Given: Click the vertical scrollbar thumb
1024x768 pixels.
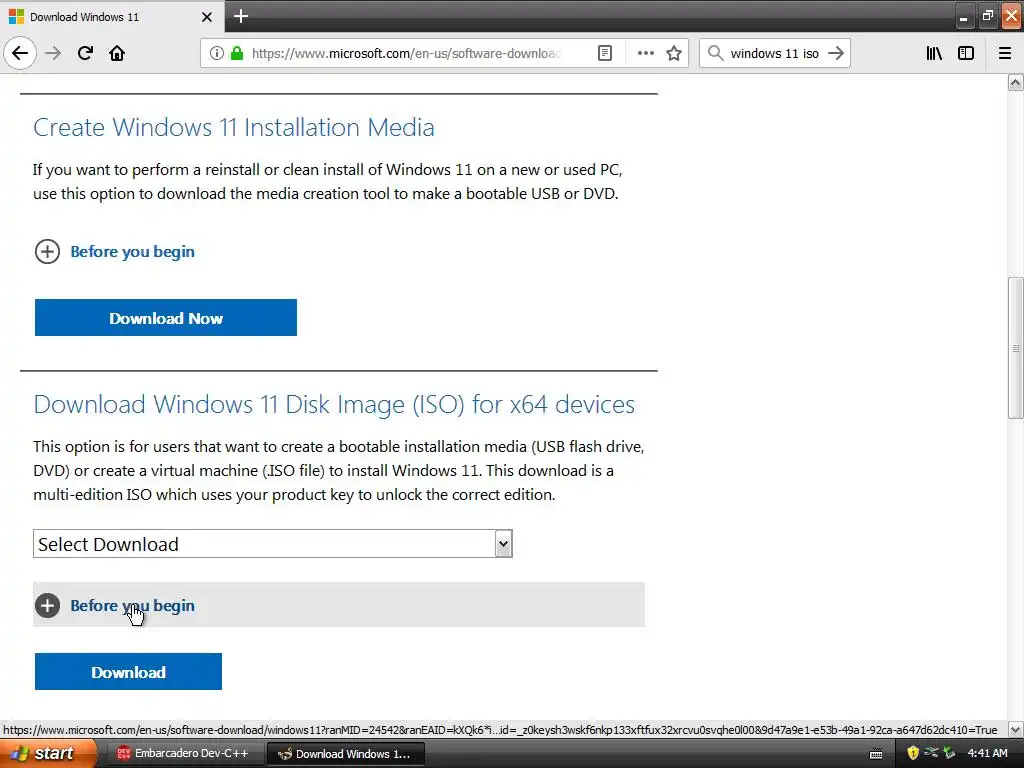Looking at the screenshot, I should click(x=1016, y=348).
